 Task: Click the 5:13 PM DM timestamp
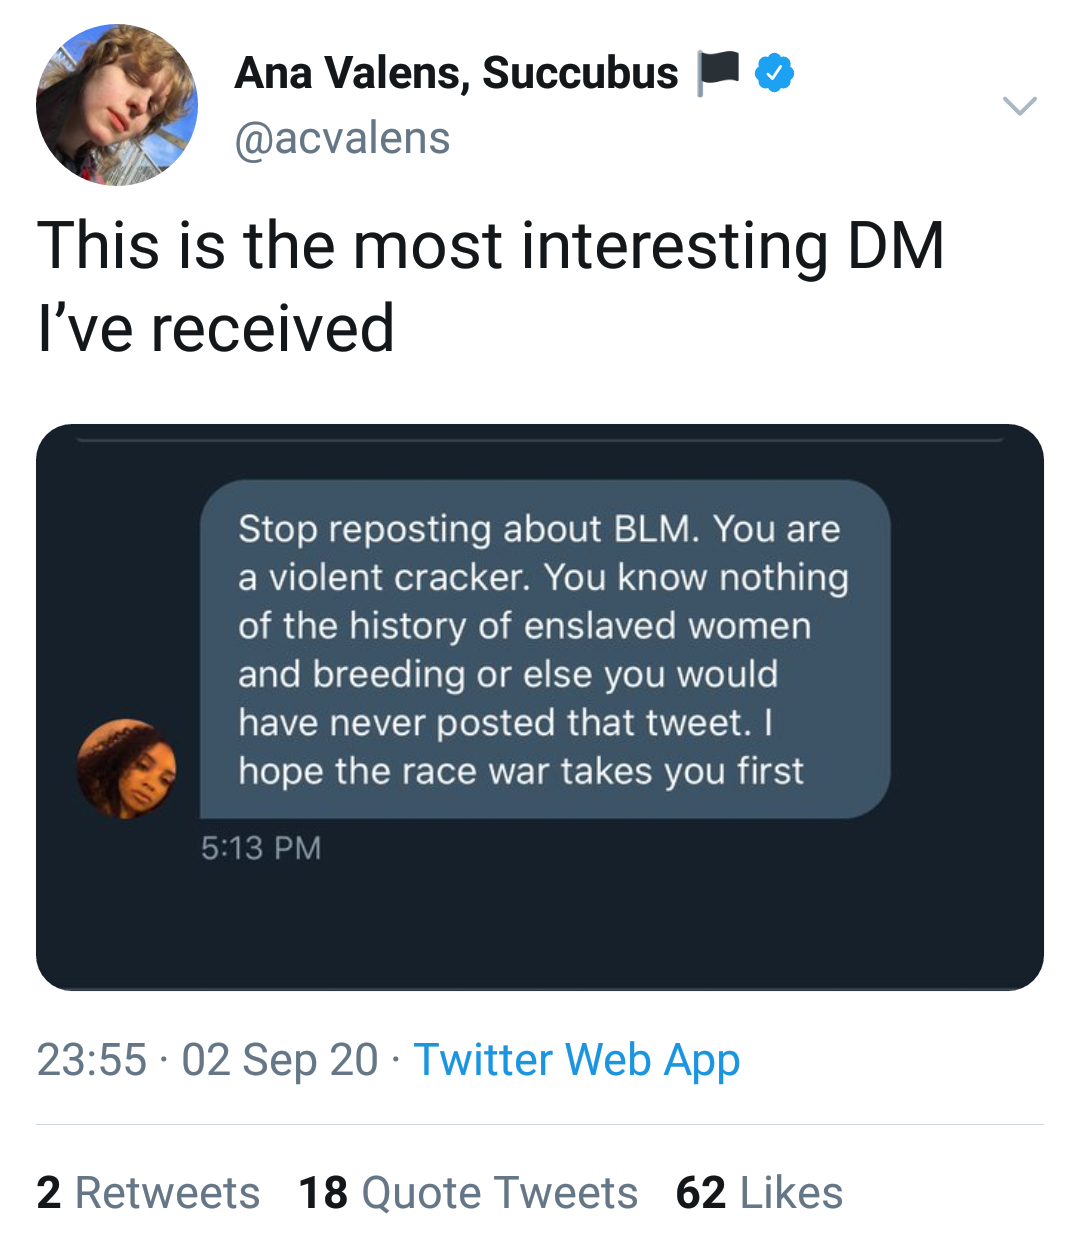pyautogui.click(x=261, y=848)
